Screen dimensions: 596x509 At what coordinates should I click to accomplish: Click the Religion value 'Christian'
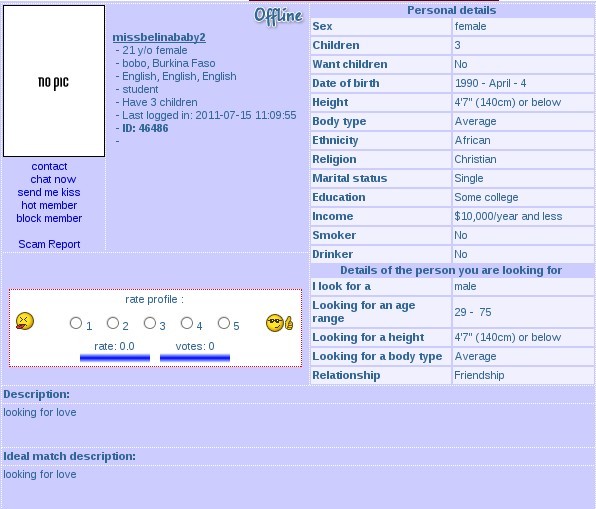476,159
